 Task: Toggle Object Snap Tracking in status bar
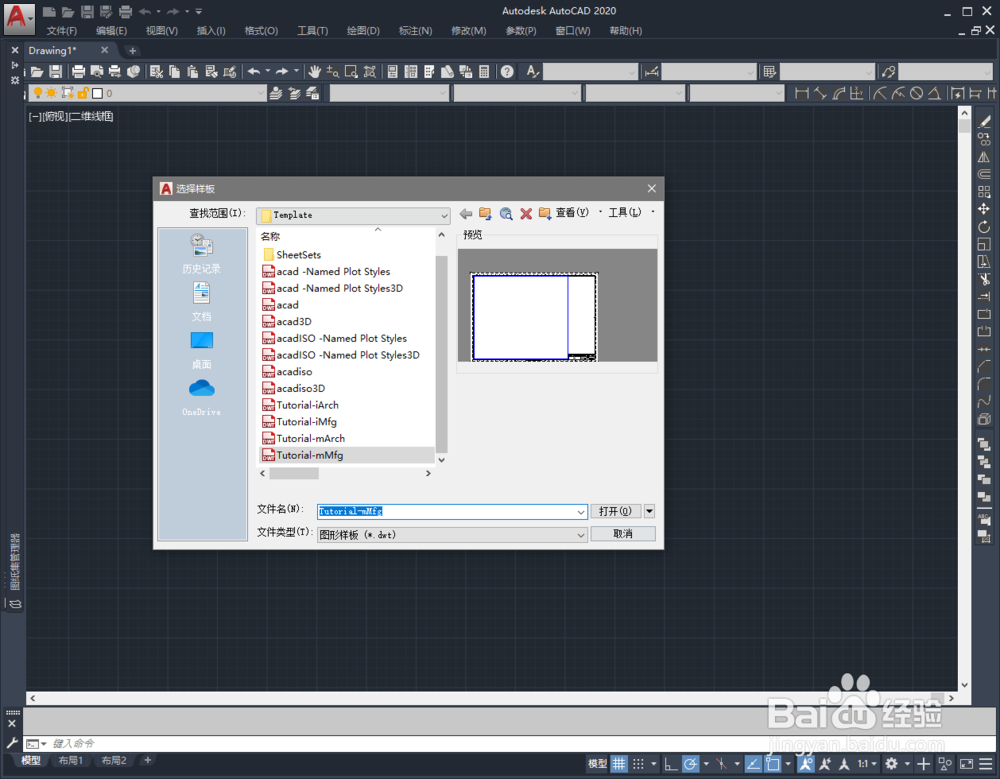click(753, 764)
